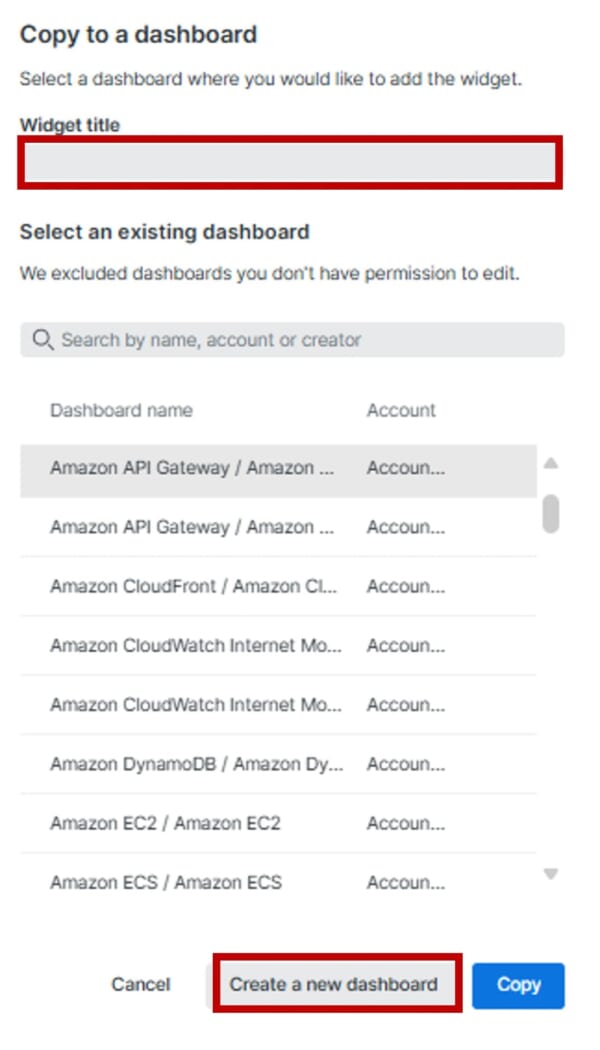Click the Account column header
This screenshot has height=1050, width=600.
point(401,410)
